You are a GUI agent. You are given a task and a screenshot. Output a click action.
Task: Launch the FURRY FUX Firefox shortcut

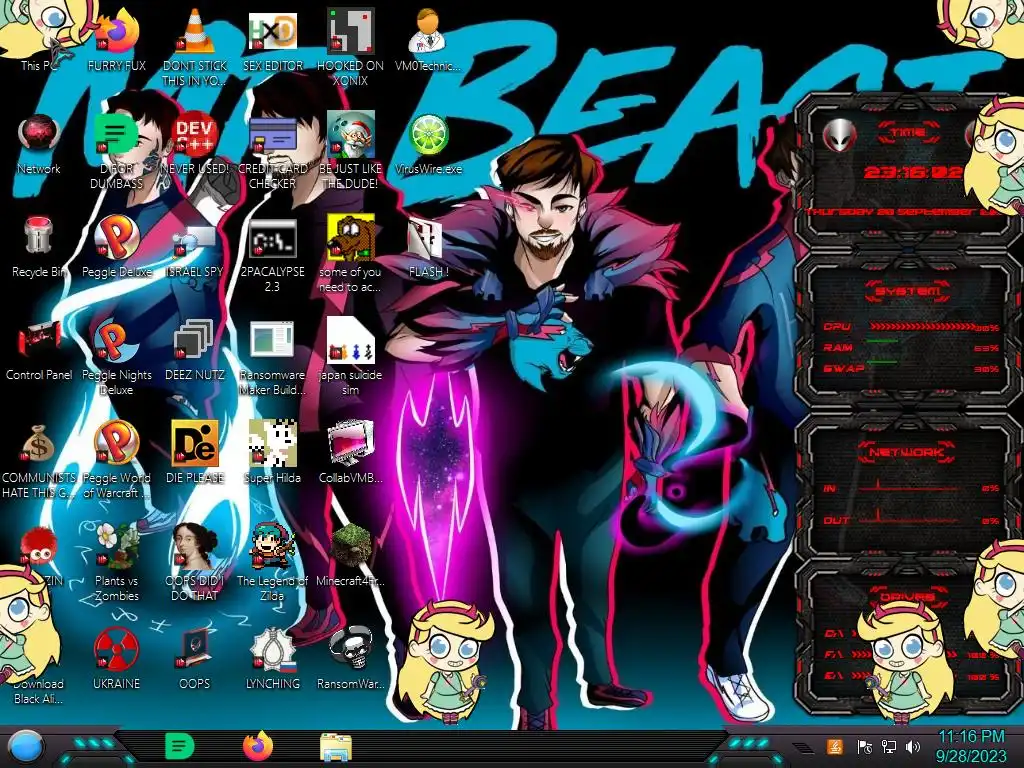point(117,39)
